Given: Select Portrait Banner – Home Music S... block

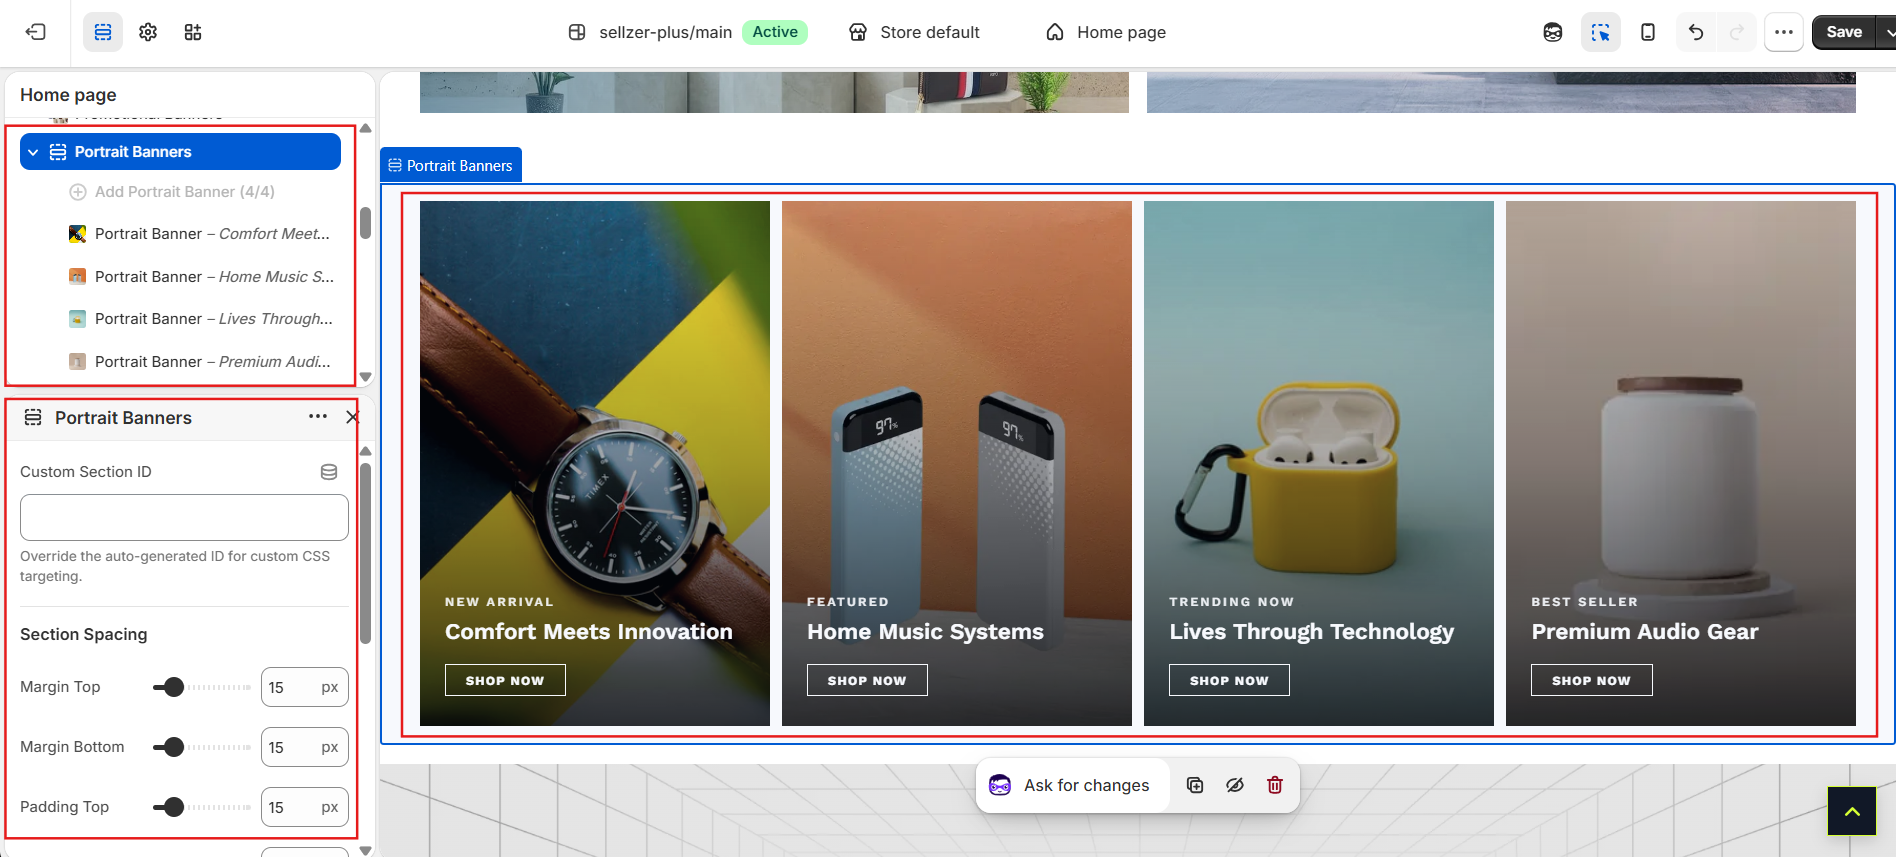Looking at the screenshot, I should [x=201, y=277].
